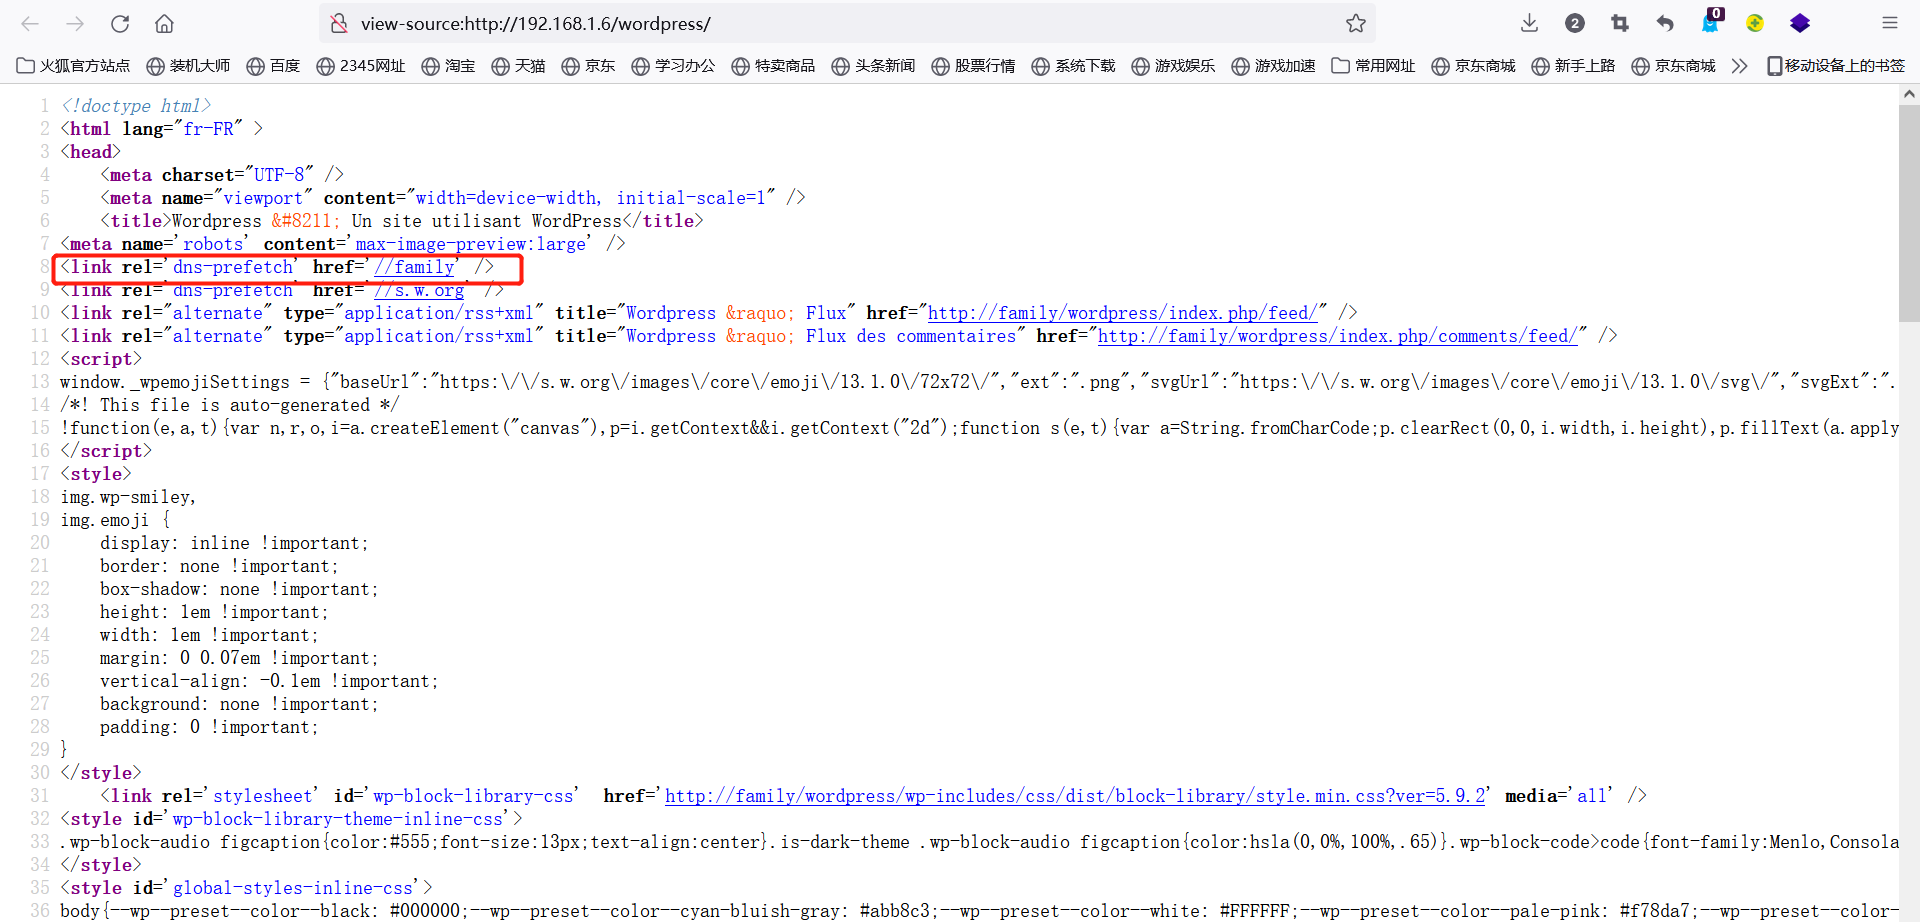This screenshot has width=1920, height=922.
Task: Open the 股票行情 bookmark
Action: click(x=973, y=66)
